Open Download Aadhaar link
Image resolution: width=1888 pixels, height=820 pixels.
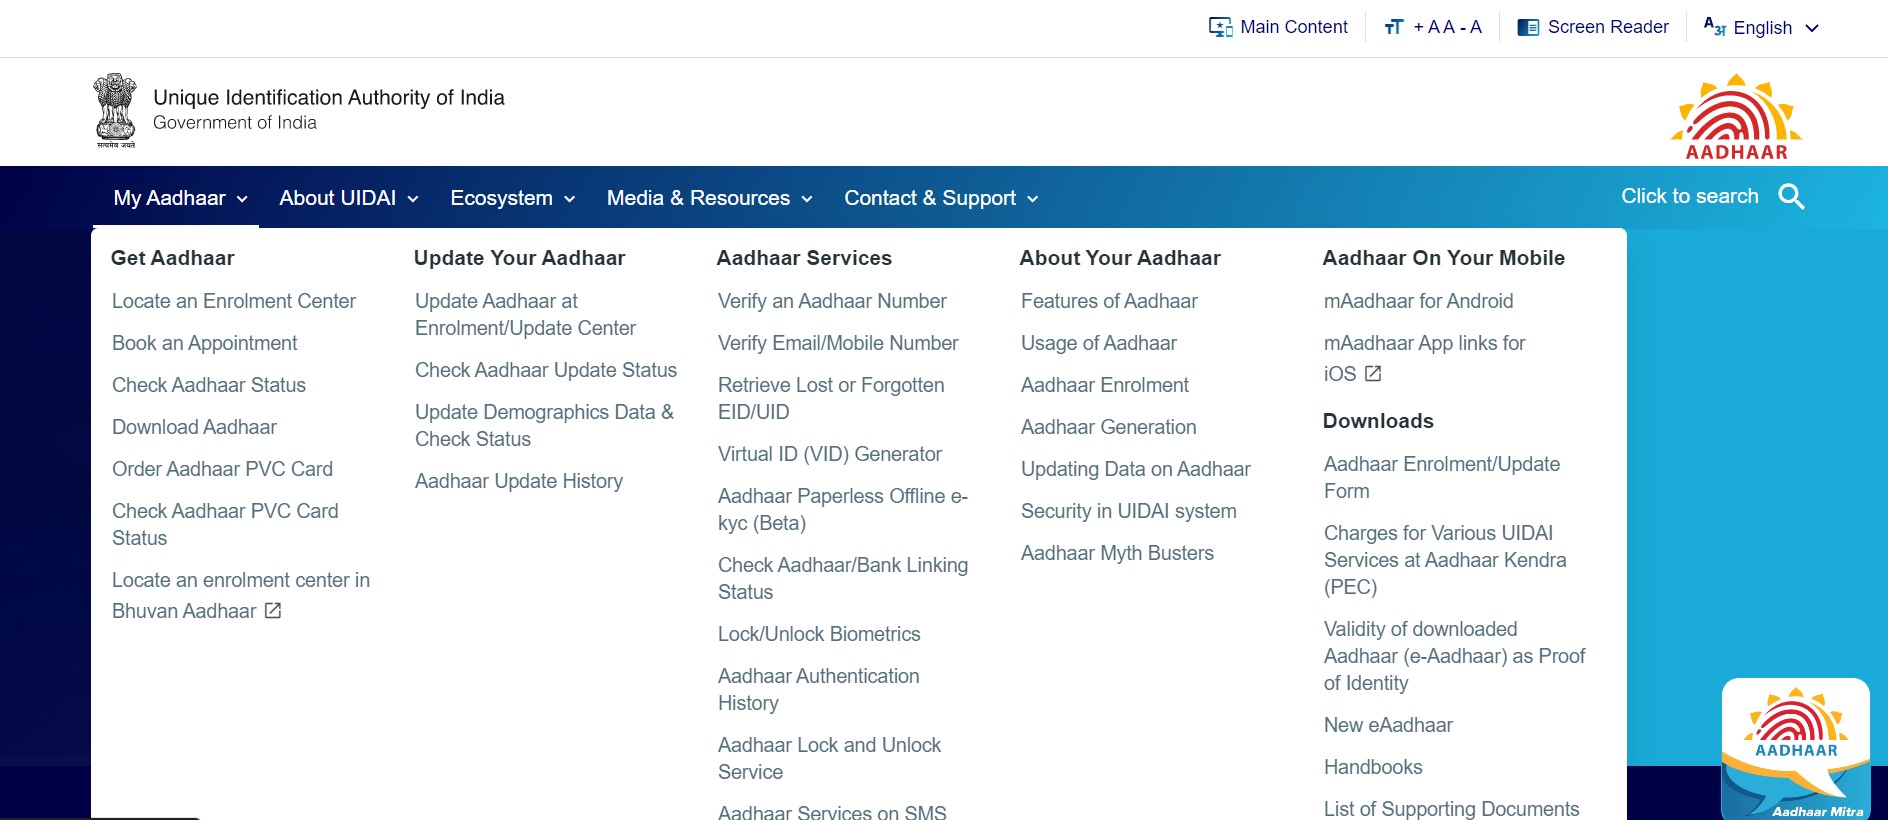tap(194, 427)
